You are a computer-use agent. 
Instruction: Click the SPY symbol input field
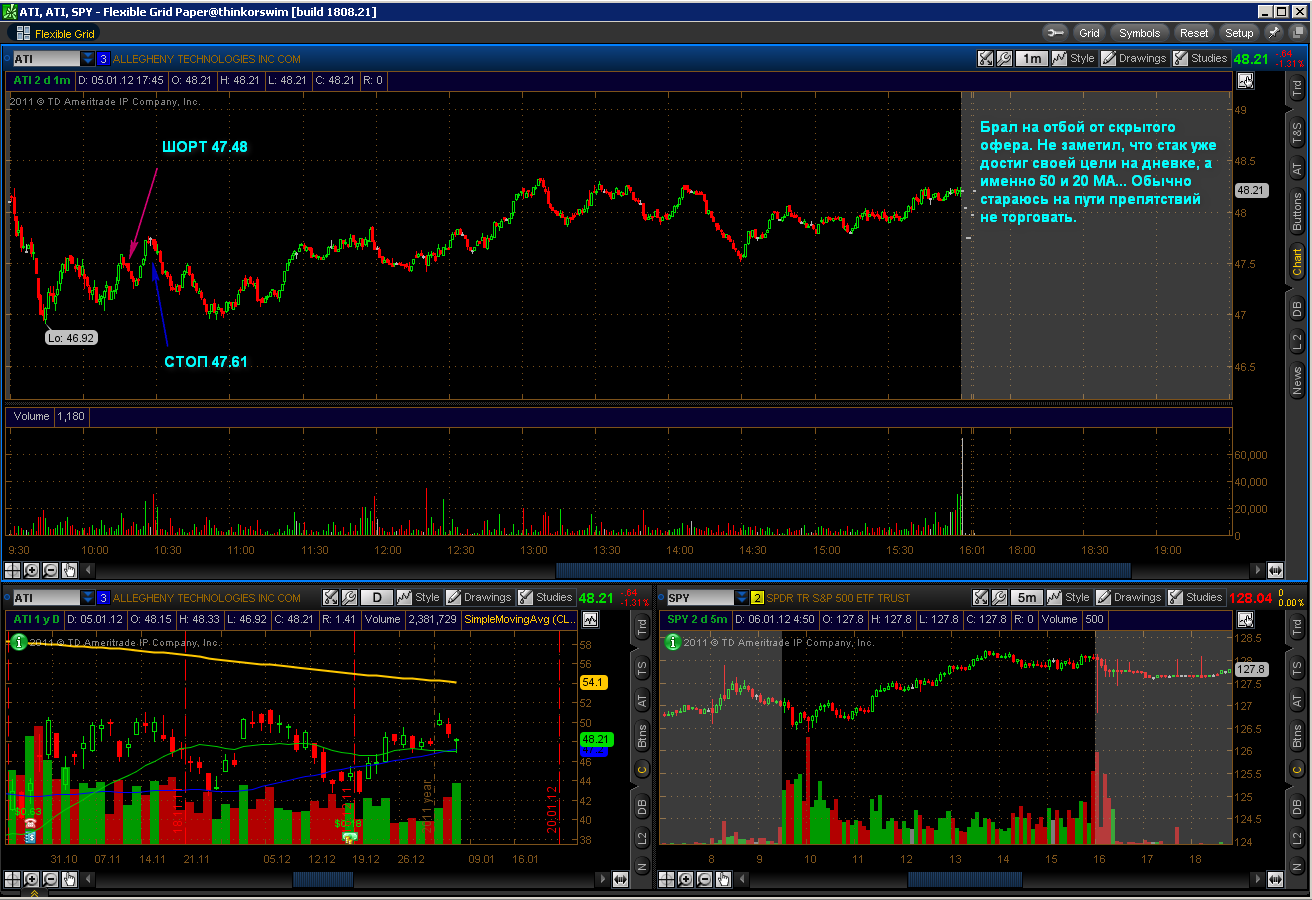click(699, 598)
